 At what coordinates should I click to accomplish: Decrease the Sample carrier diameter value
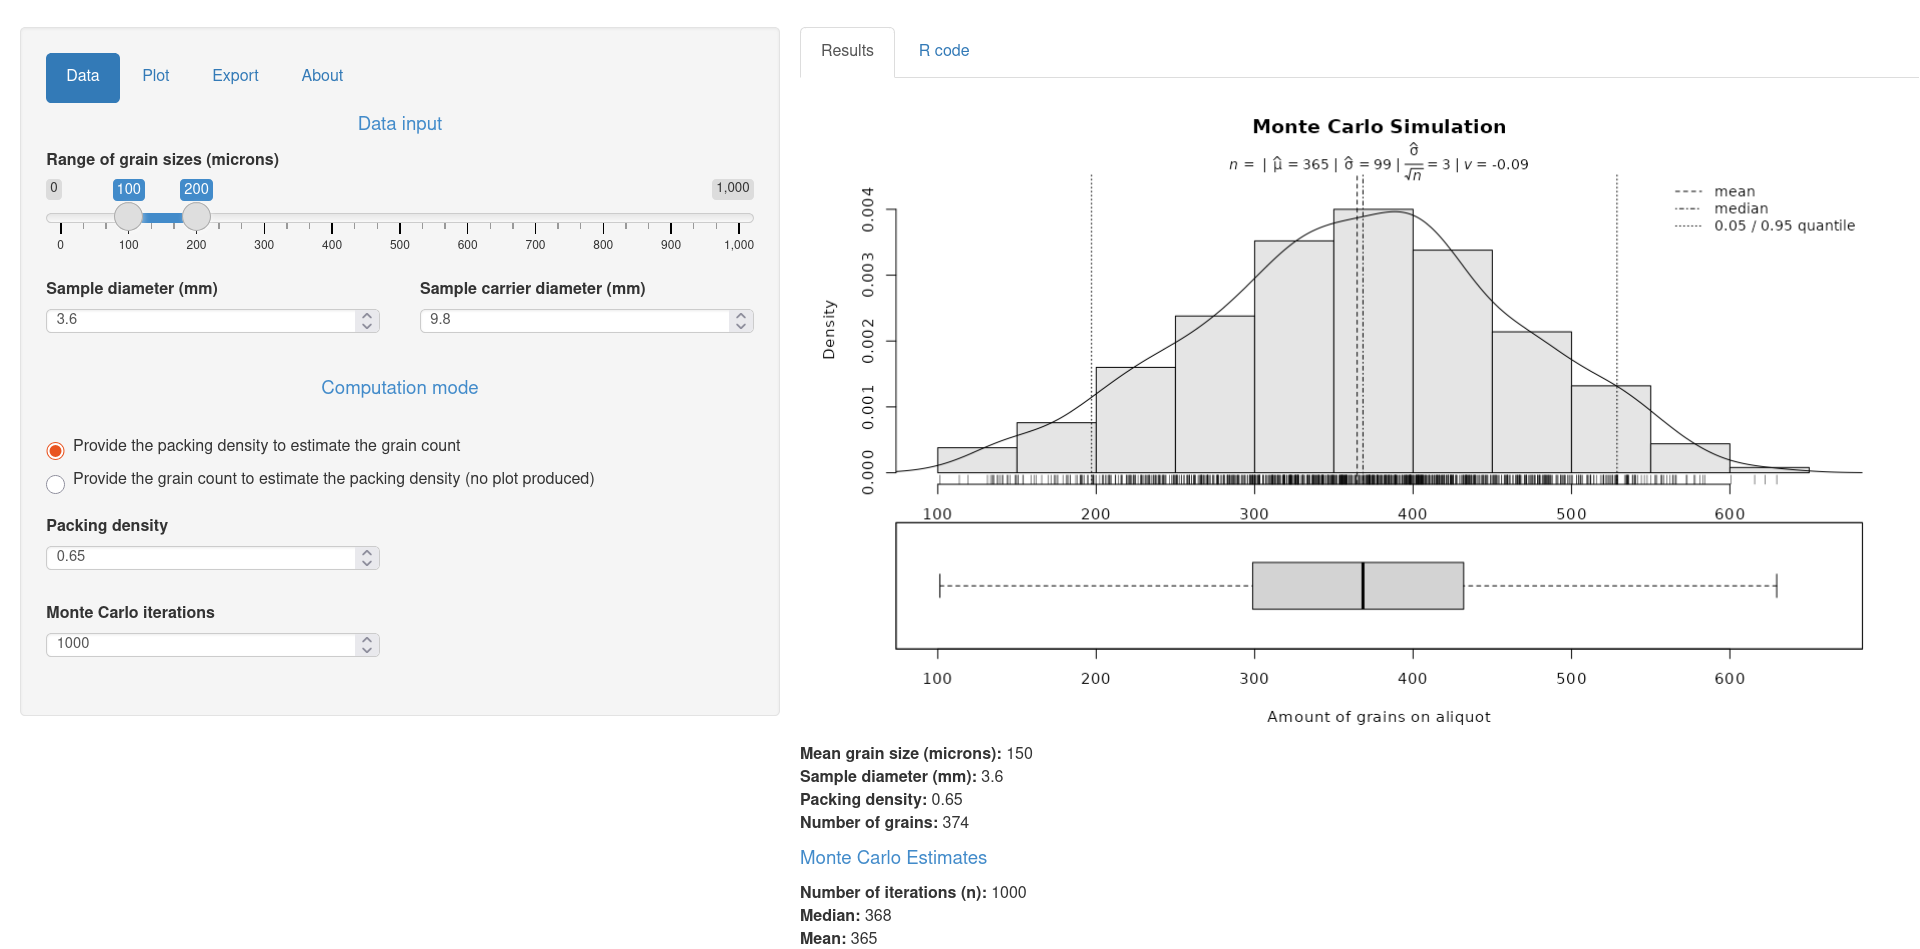click(x=741, y=326)
